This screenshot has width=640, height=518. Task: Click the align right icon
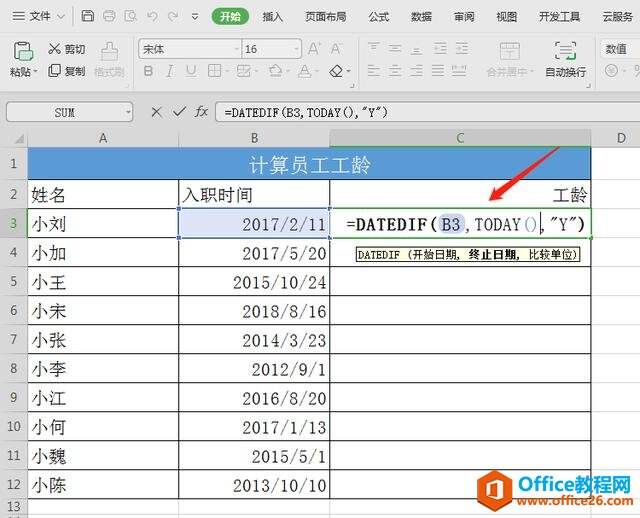click(416, 71)
